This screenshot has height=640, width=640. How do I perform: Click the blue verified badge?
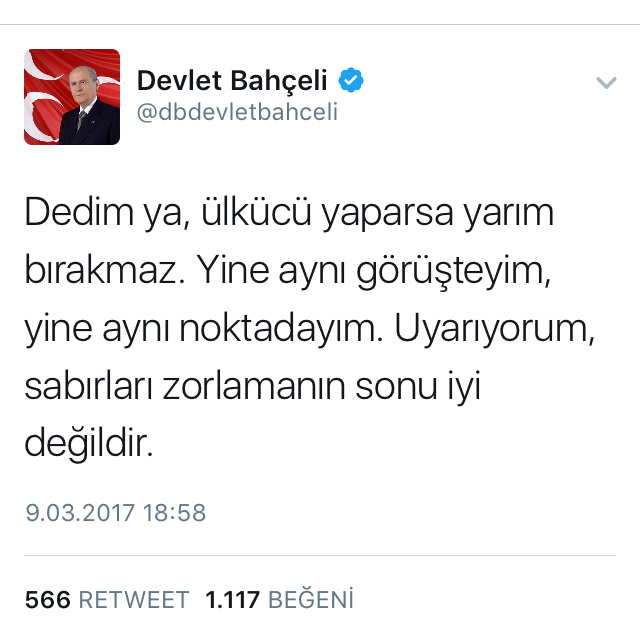(x=351, y=80)
